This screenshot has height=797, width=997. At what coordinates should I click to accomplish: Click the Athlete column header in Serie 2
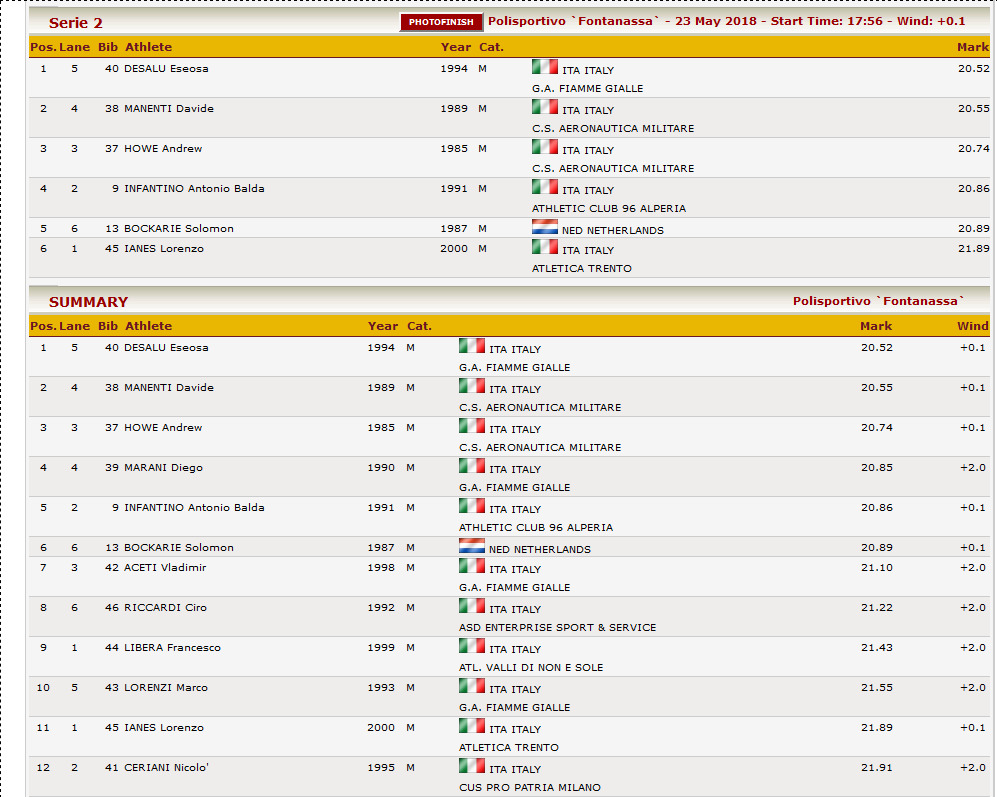[148, 47]
